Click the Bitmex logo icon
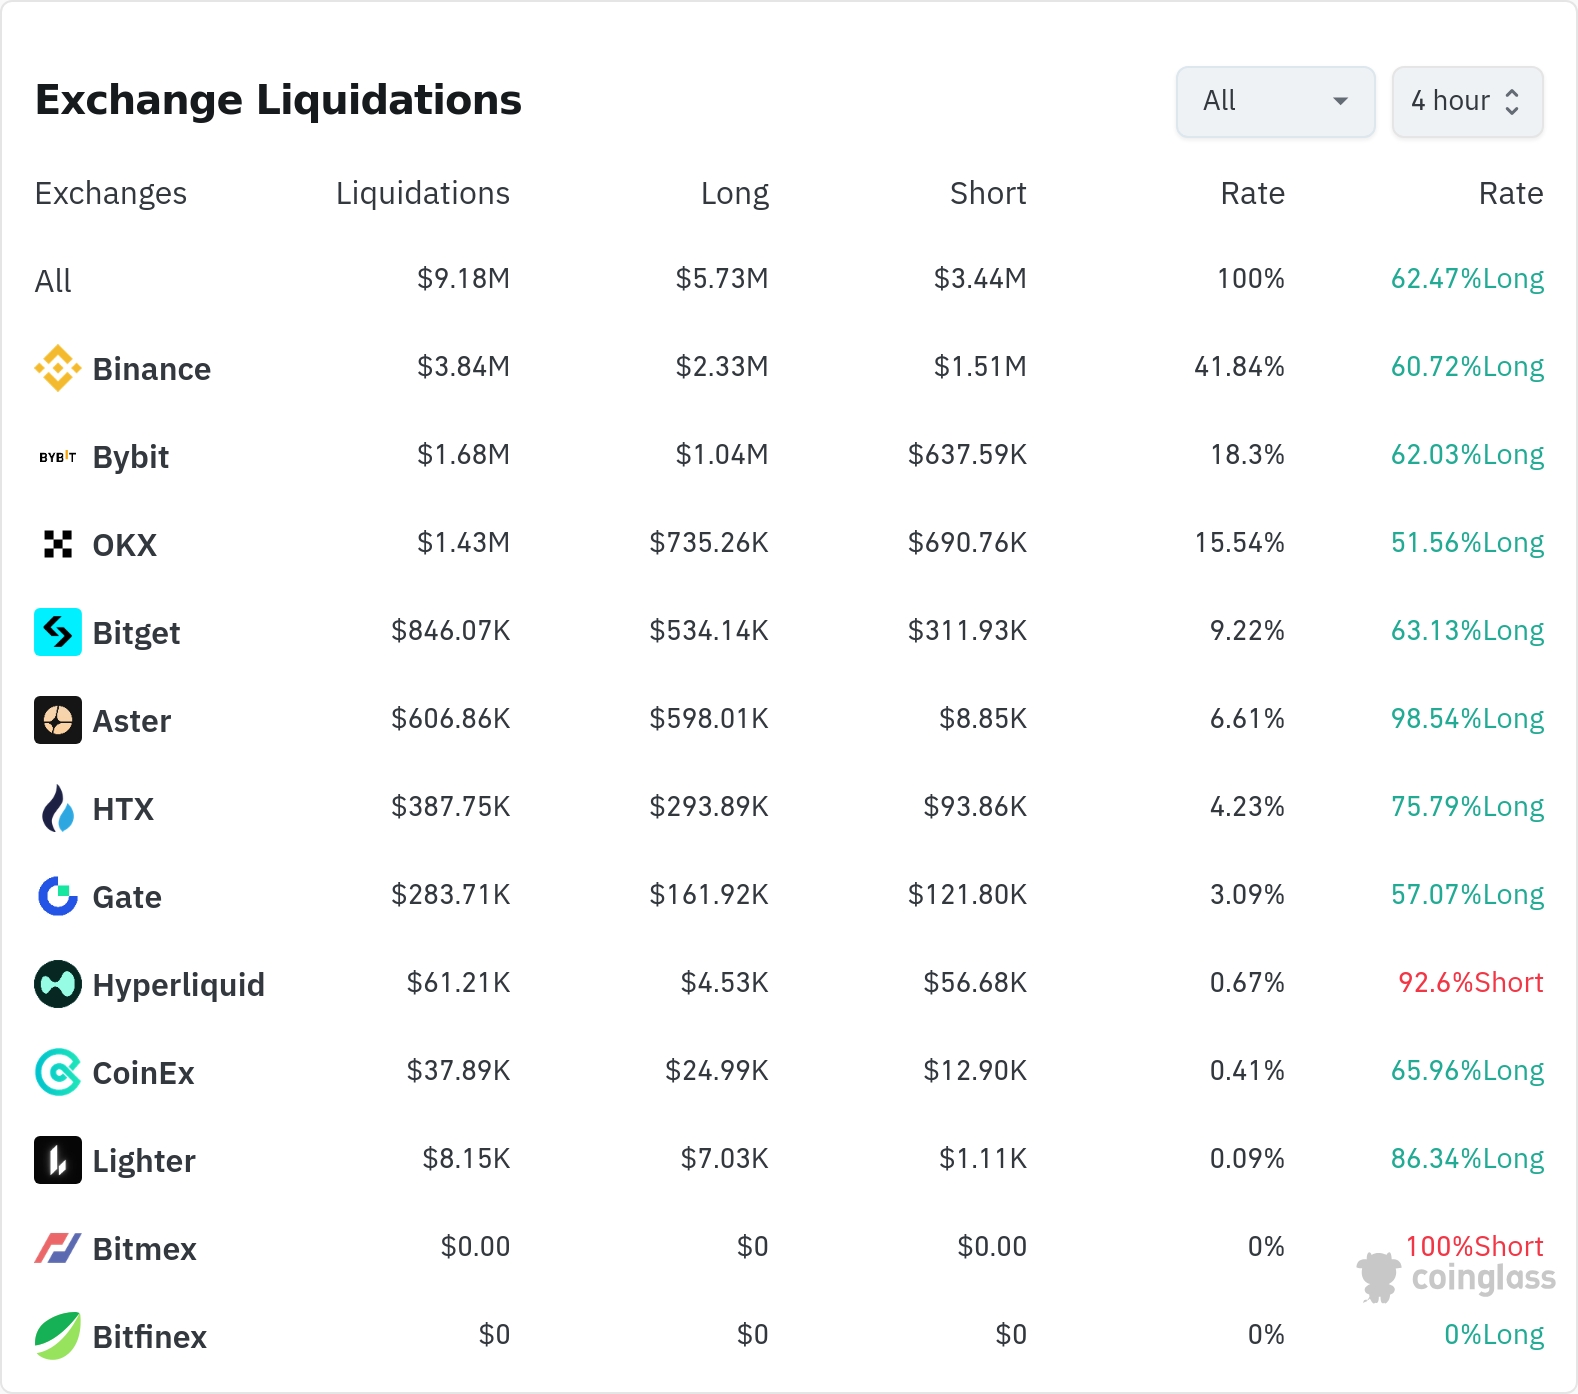The width and height of the screenshot is (1578, 1394). point(58,1248)
